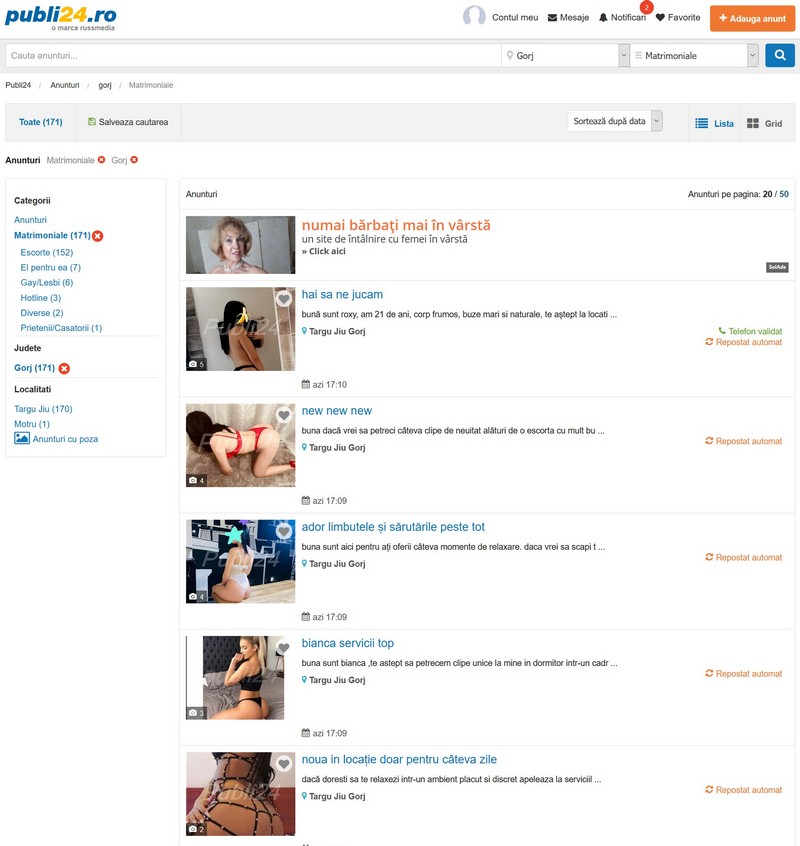Toggle favorite heart on 'new new new' listing
Viewport: 800px width, 846px height.
(284, 415)
